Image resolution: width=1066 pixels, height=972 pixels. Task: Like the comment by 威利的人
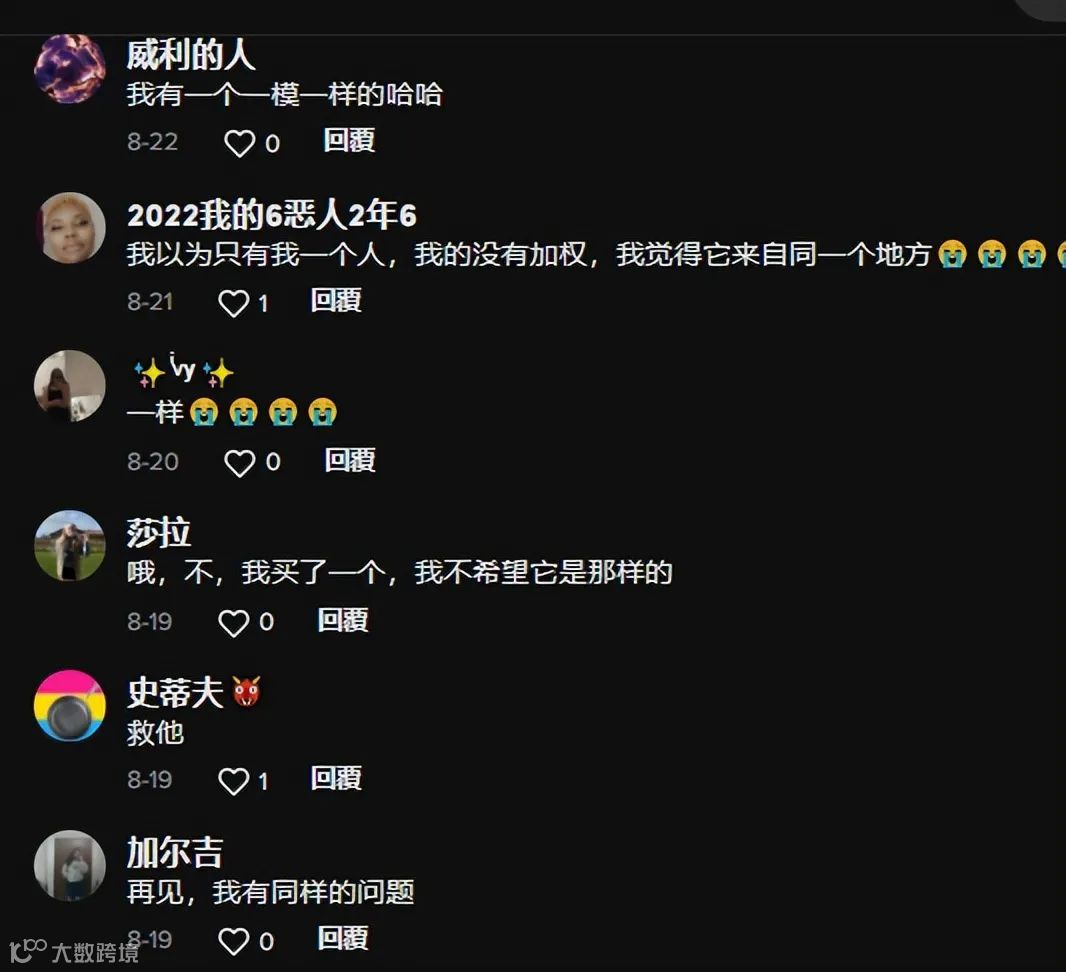click(x=239, y=143)
